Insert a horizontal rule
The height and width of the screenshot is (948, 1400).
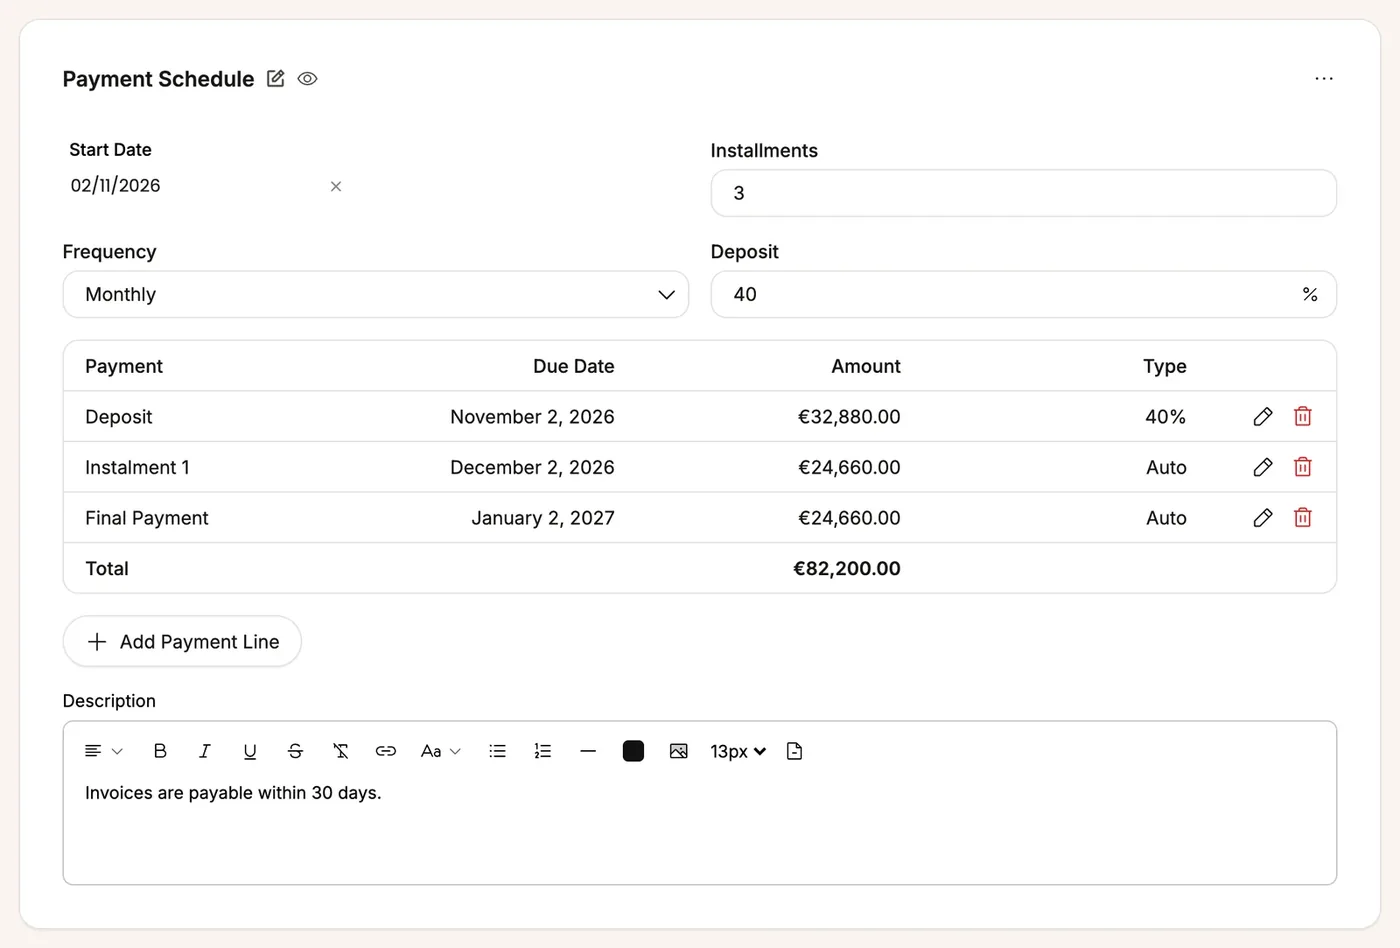588,751
